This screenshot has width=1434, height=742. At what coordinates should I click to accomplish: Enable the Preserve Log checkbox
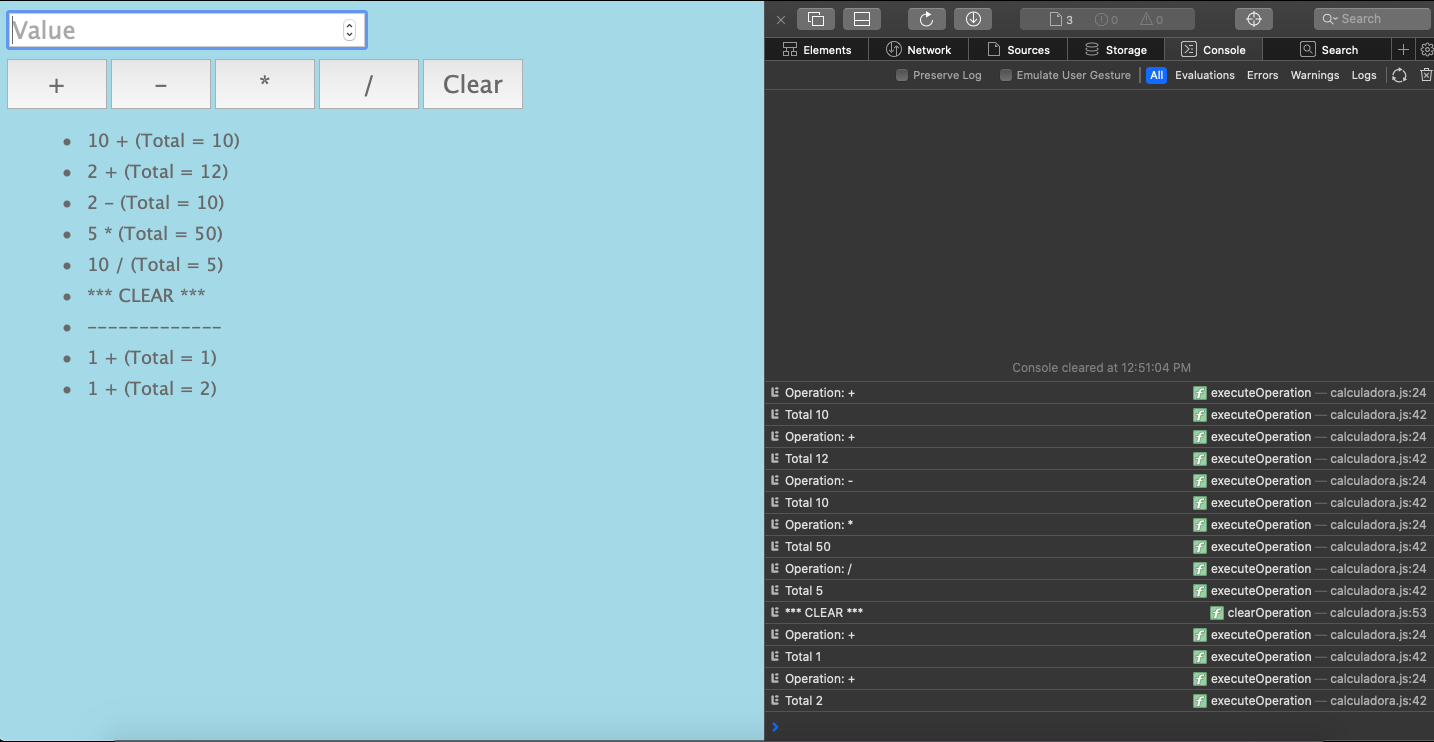pos(902,74)
